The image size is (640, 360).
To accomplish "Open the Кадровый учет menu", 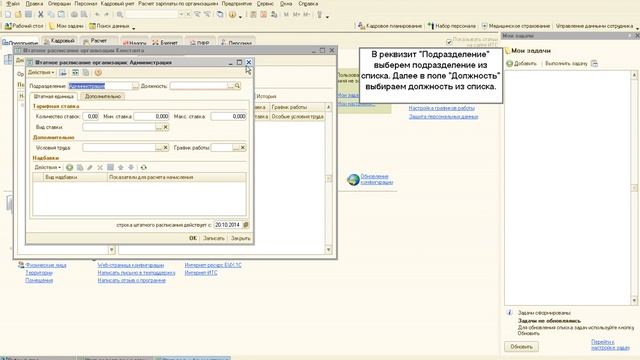I will coord(118,4).
